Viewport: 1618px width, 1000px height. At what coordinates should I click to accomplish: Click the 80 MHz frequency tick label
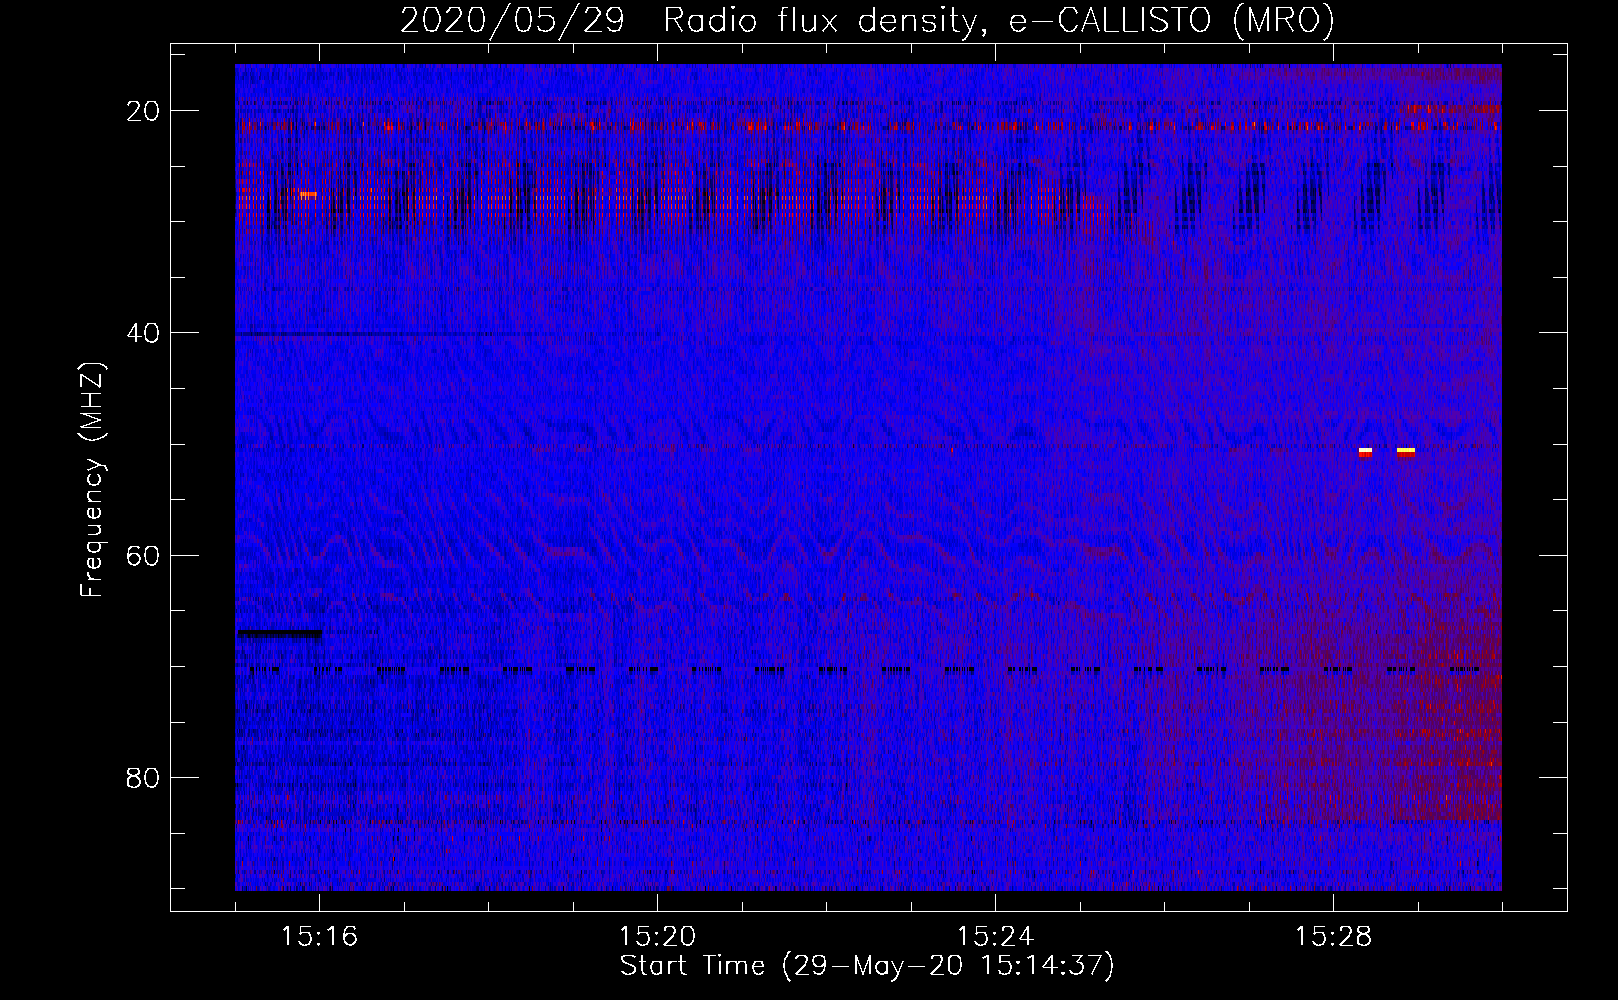pyautogui.click(x=143, y=777)
